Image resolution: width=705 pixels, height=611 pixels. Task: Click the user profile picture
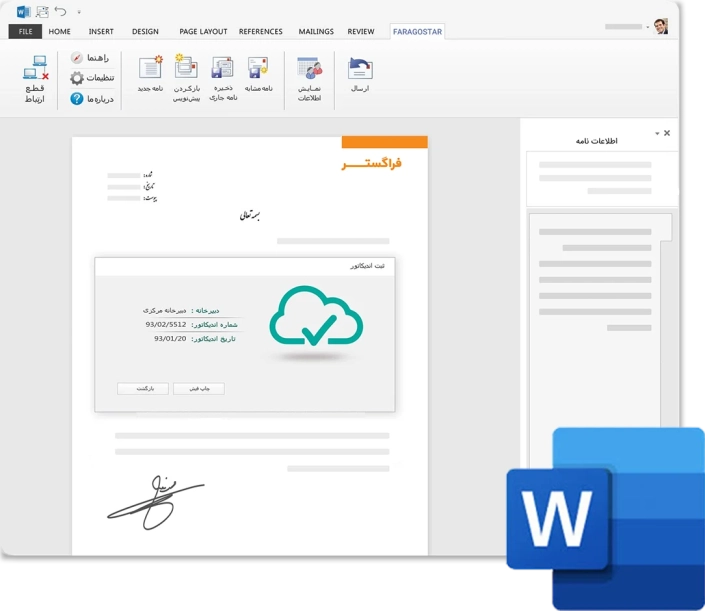coord(660,26)
